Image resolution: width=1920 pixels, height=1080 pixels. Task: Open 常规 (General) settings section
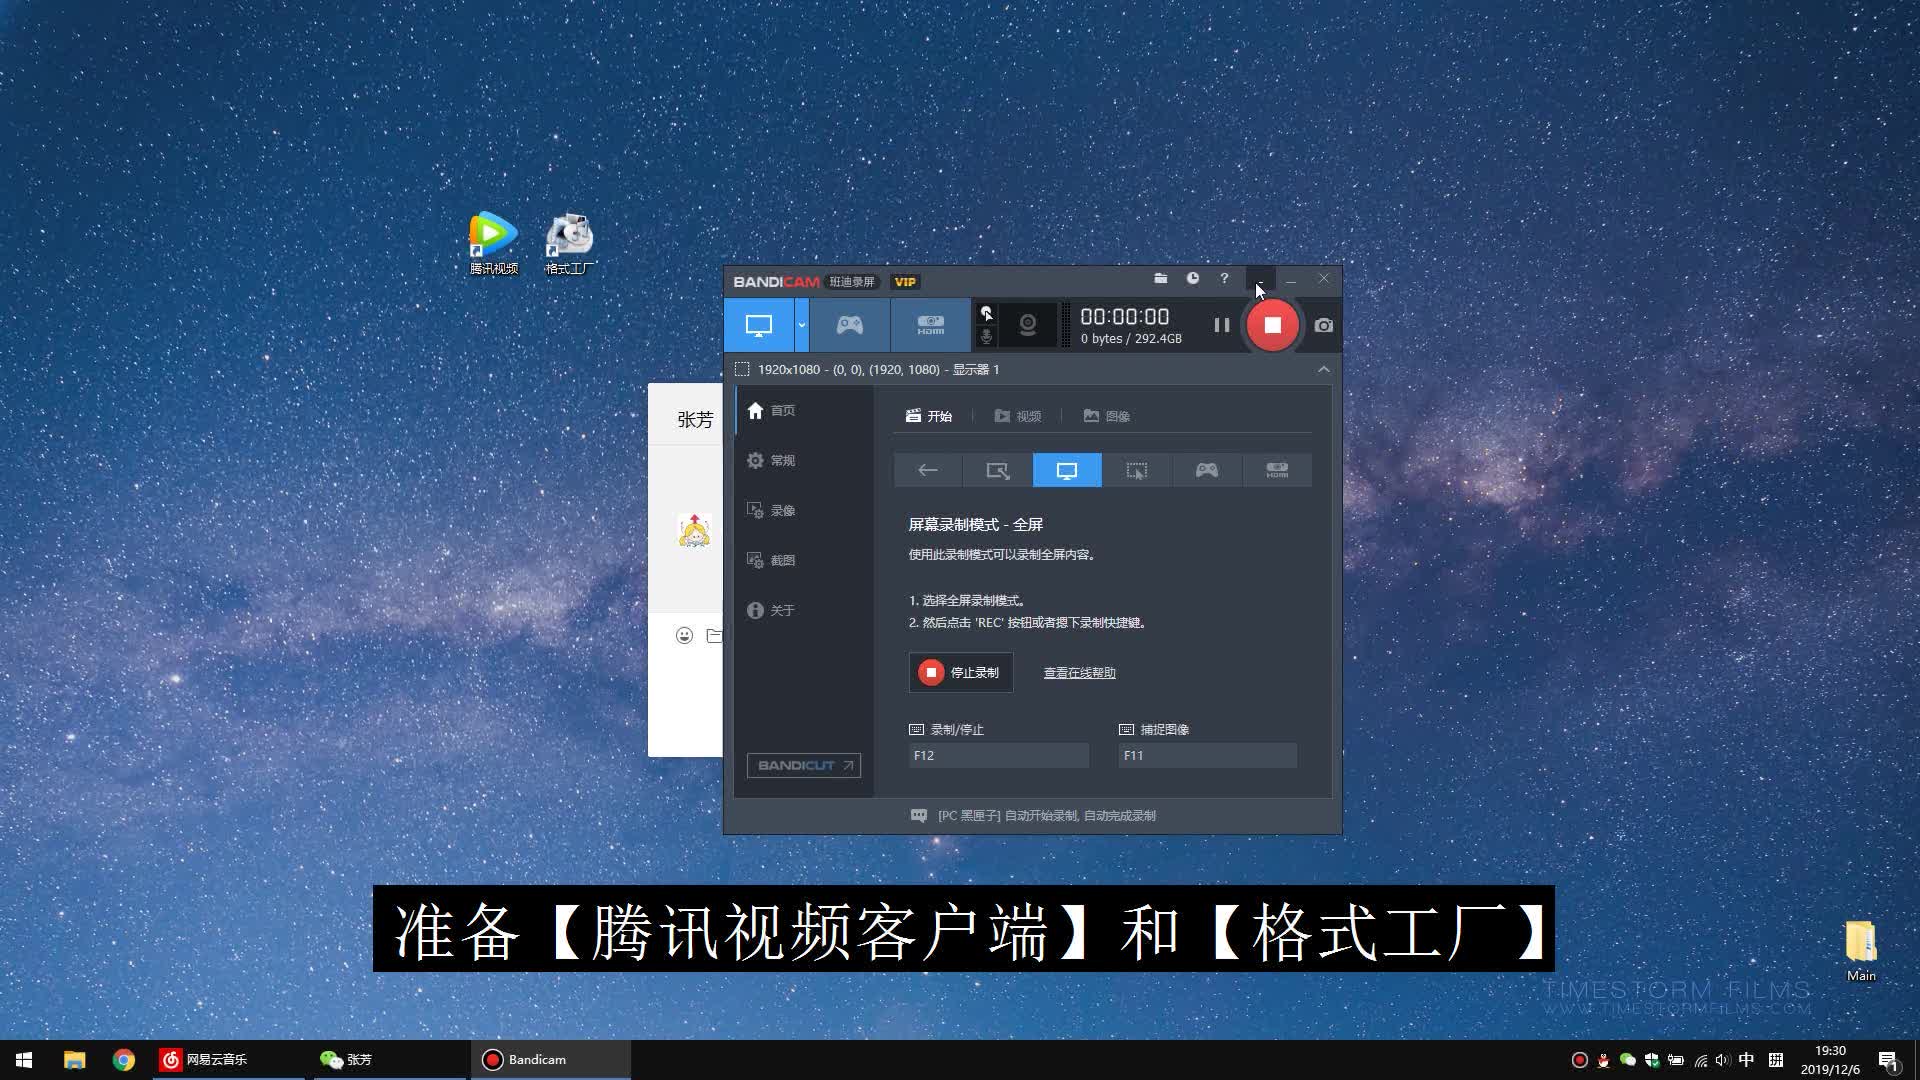tap(804, 461)
